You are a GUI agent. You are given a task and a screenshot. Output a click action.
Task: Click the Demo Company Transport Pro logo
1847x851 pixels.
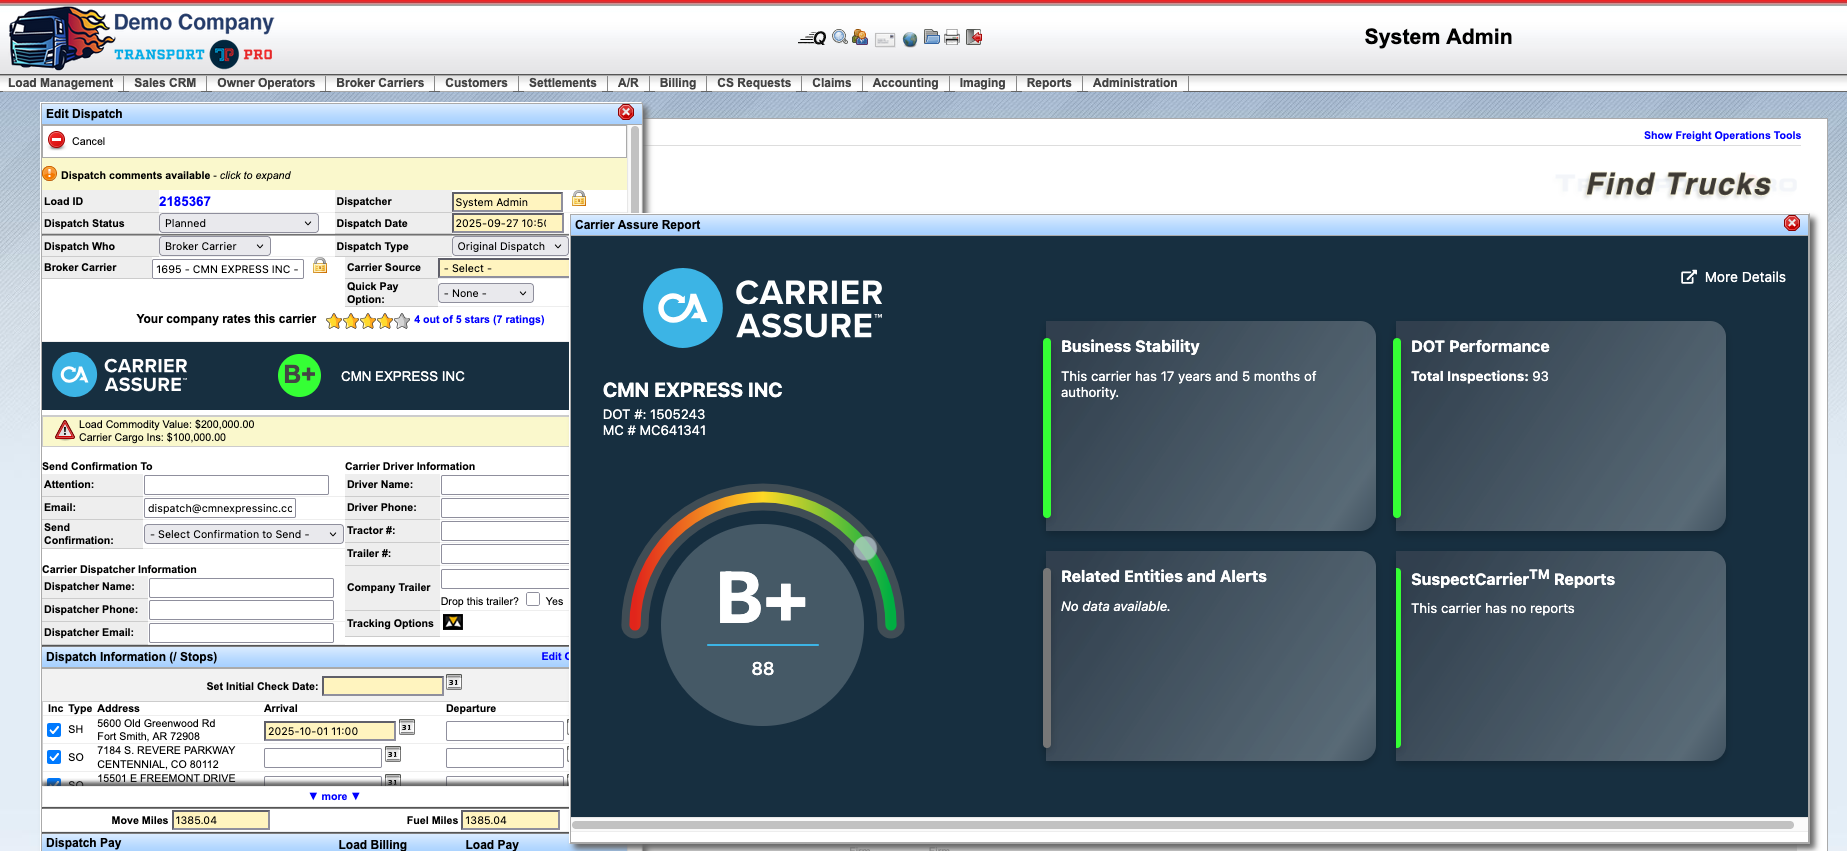142,38
